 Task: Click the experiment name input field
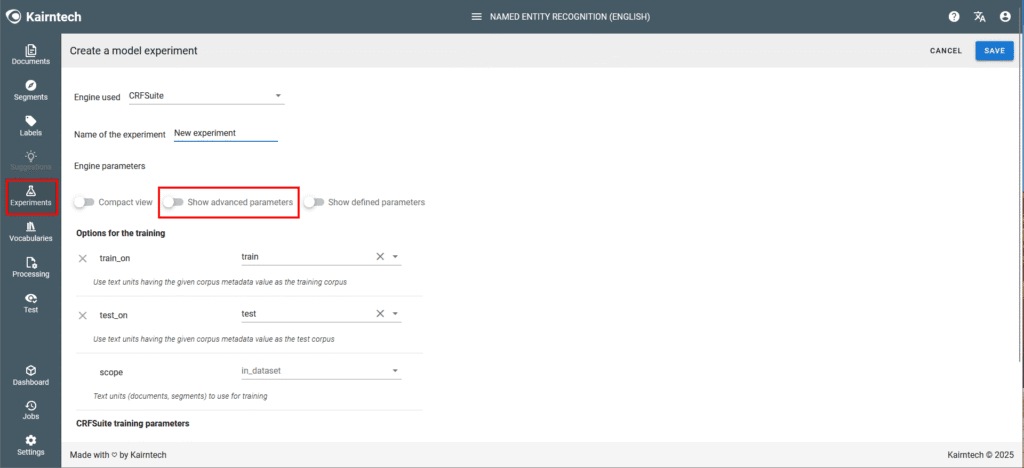pyautogui.click(x=225, y=133)
